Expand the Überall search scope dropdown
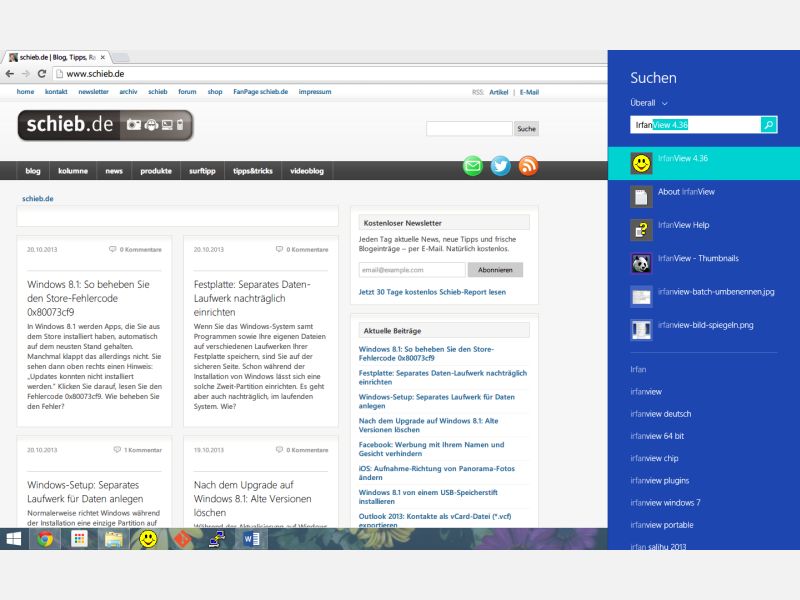800x600 pixels. (648, 103)
